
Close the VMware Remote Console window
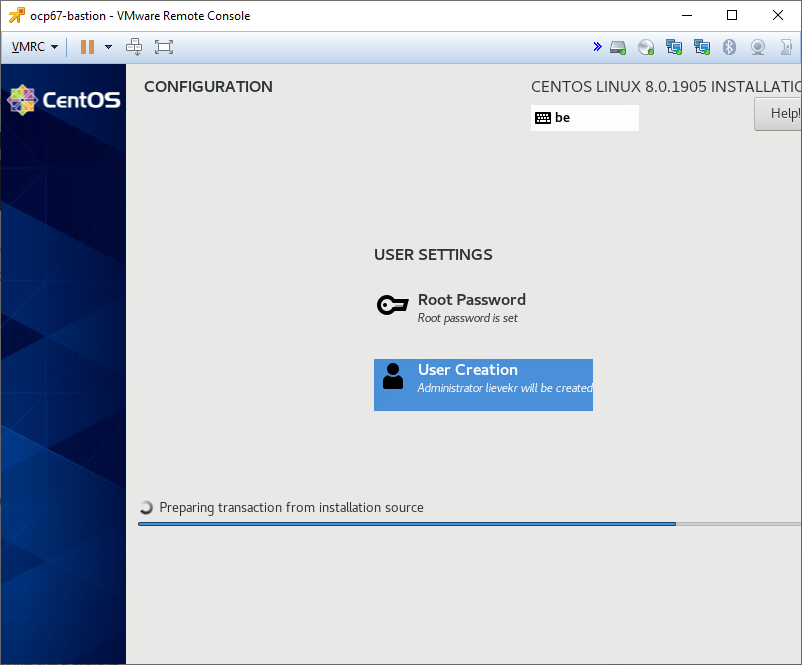pyautogui.click(x=777, y=15)
